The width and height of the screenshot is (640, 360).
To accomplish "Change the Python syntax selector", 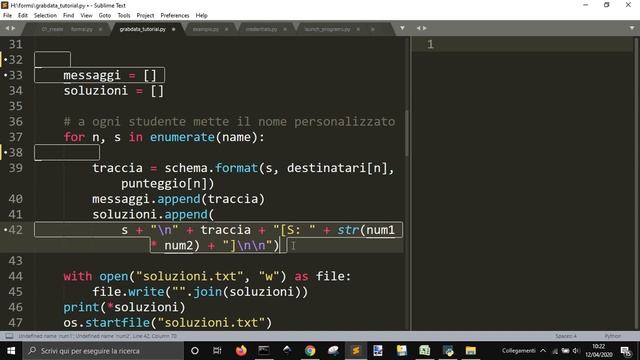I will coord(612,336).
